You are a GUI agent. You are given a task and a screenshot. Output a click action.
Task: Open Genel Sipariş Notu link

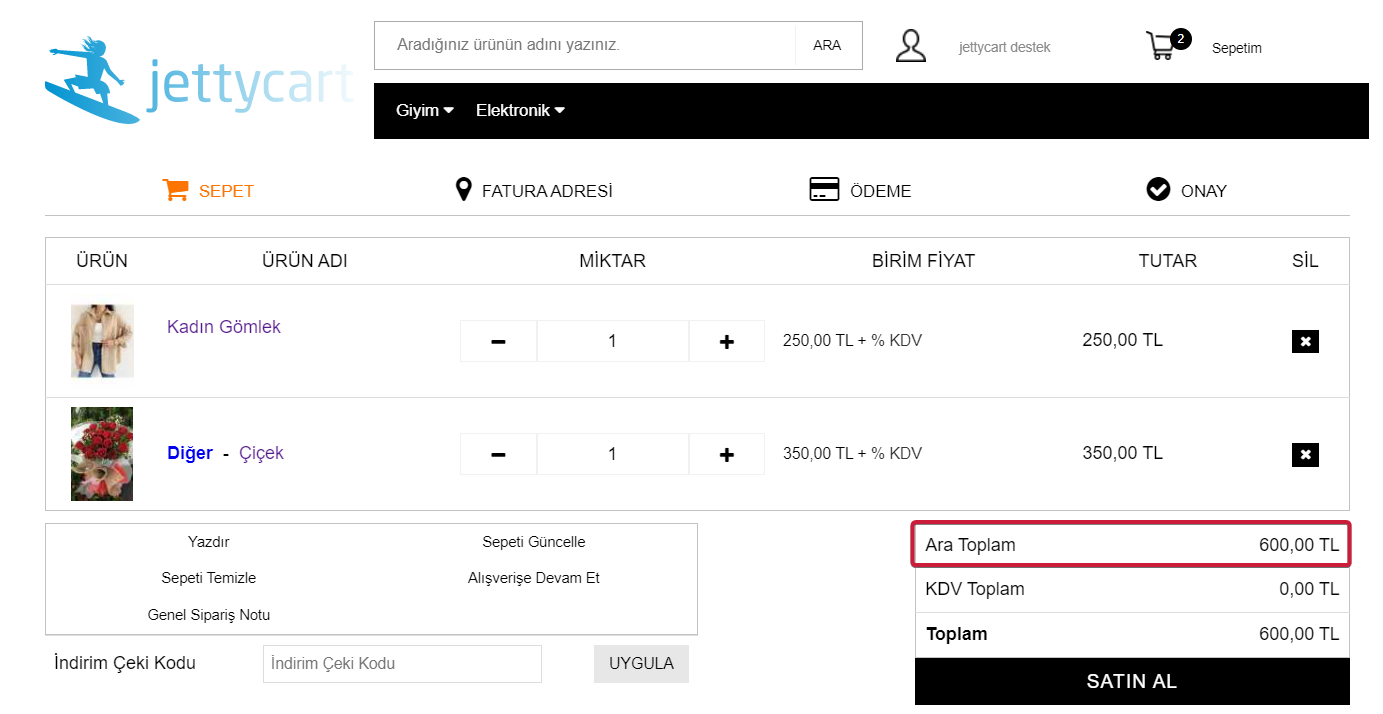click(209, 615)
